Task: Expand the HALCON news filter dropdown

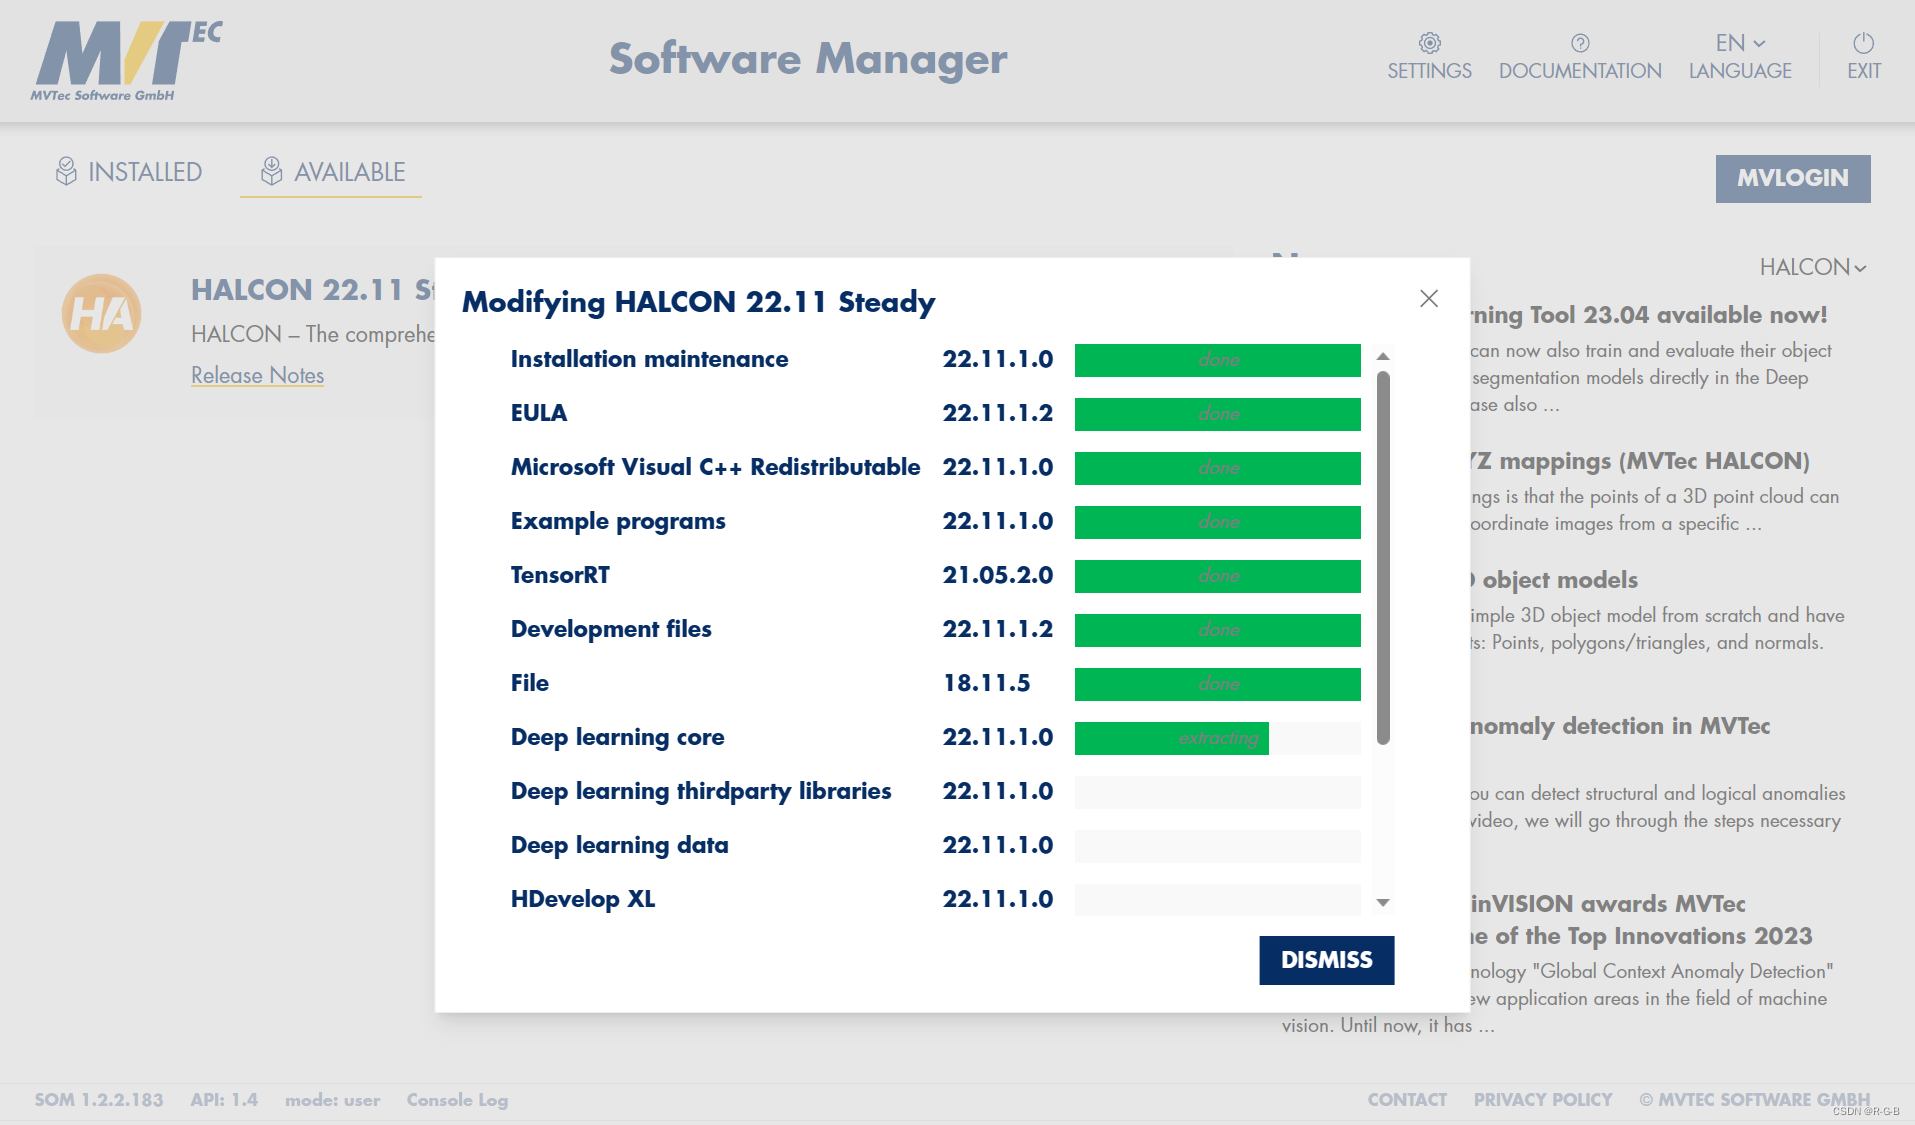Action: click(1812, 267)
